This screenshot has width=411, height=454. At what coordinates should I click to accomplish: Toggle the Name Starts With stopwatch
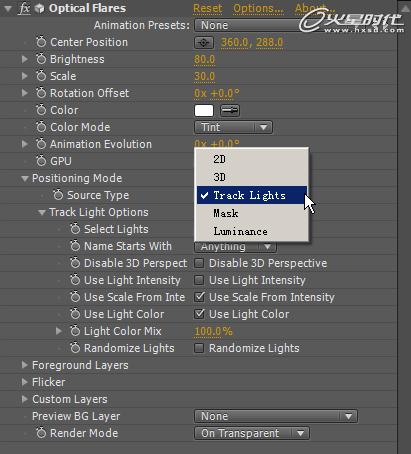75,246
